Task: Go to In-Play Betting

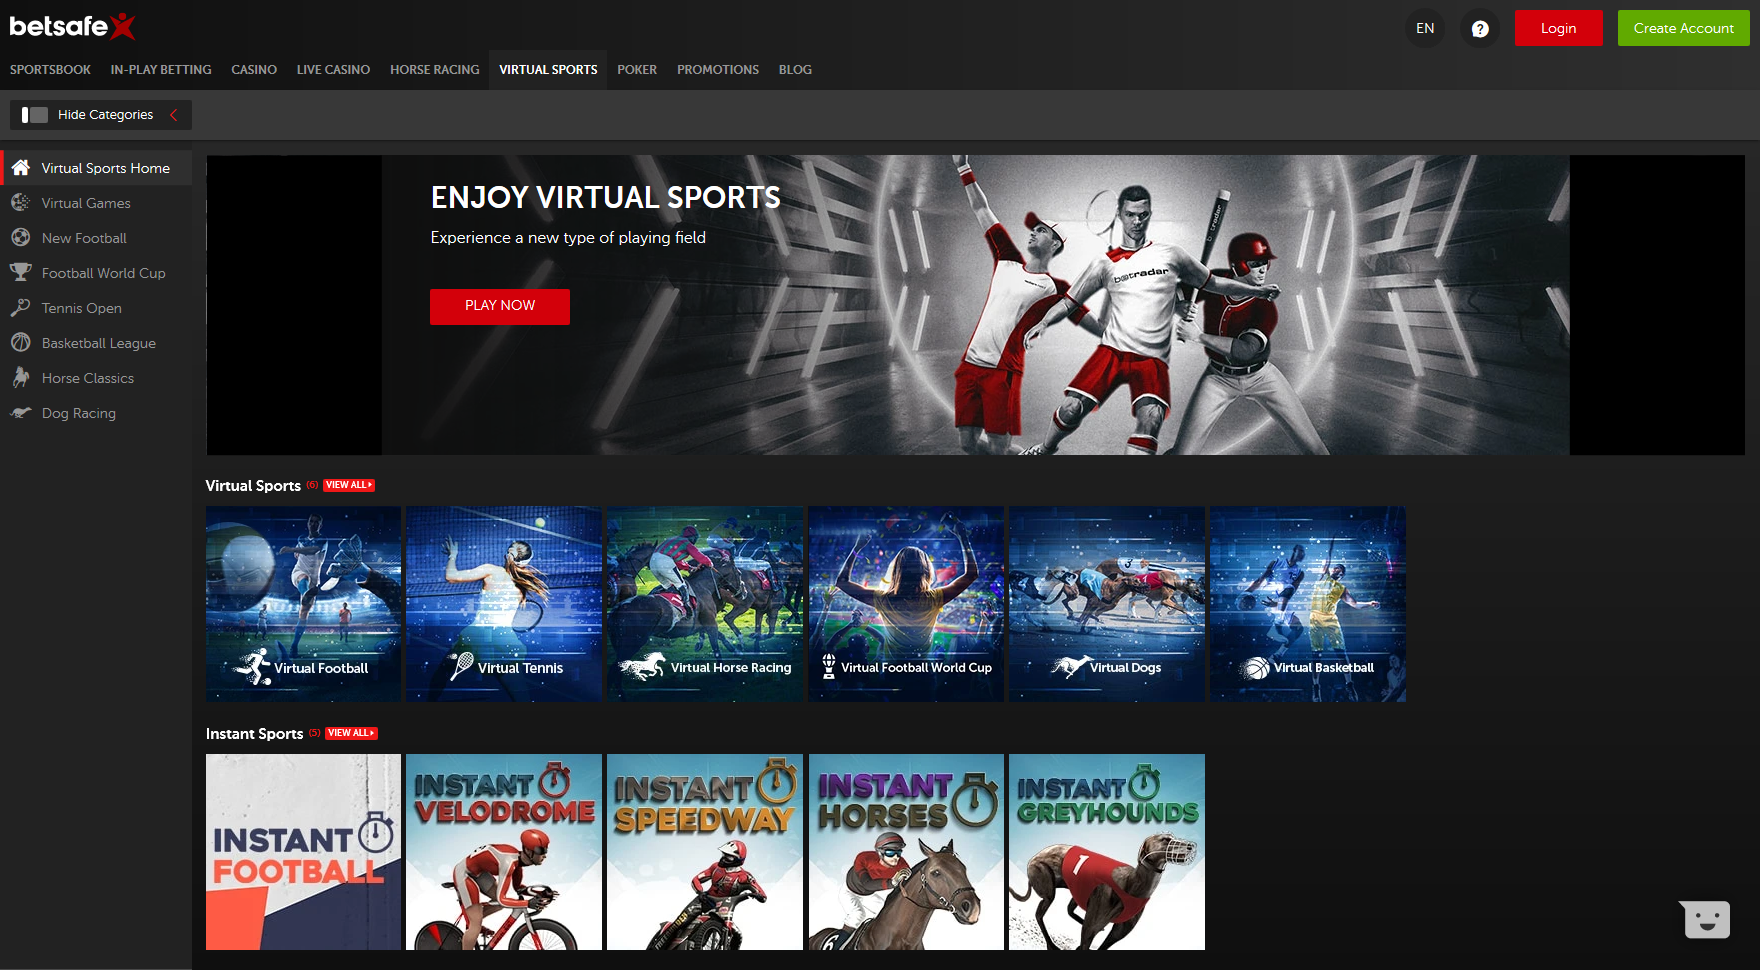Action: [161, 70]
